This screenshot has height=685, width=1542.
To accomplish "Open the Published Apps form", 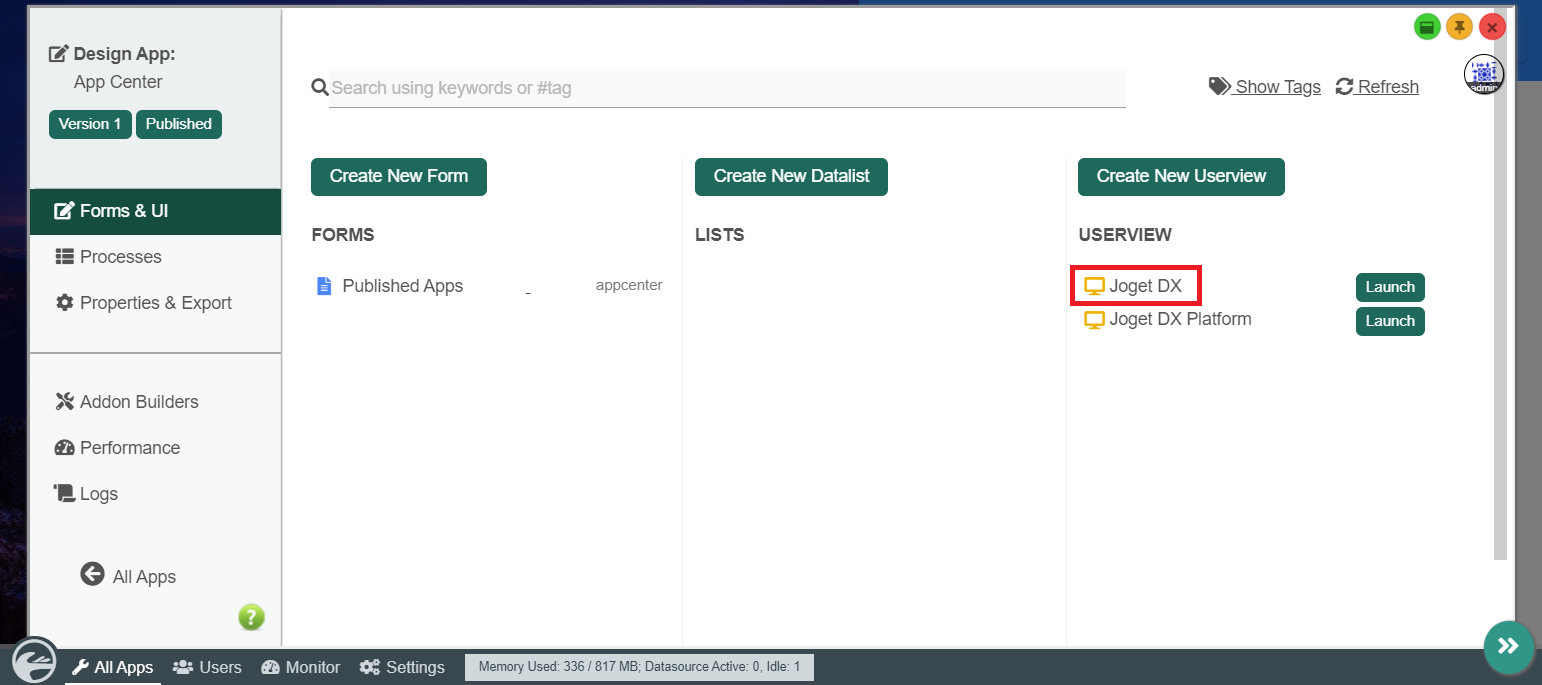I will click(x=402, y=286).
